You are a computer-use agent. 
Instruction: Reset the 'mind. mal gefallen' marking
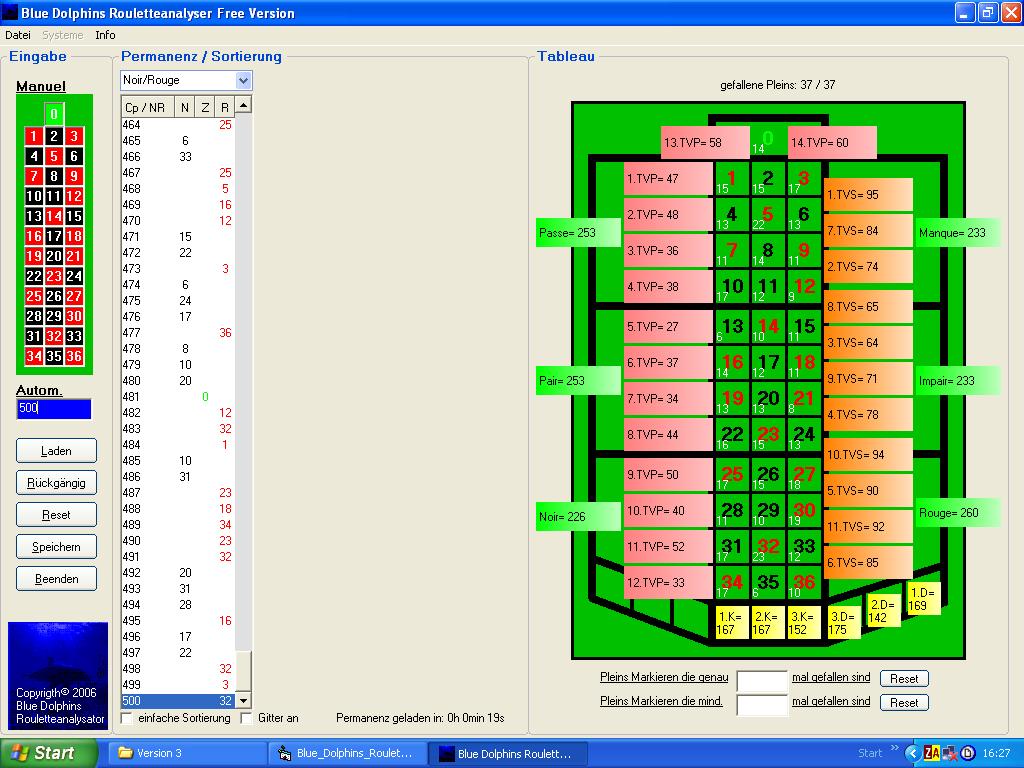point(904,703)
